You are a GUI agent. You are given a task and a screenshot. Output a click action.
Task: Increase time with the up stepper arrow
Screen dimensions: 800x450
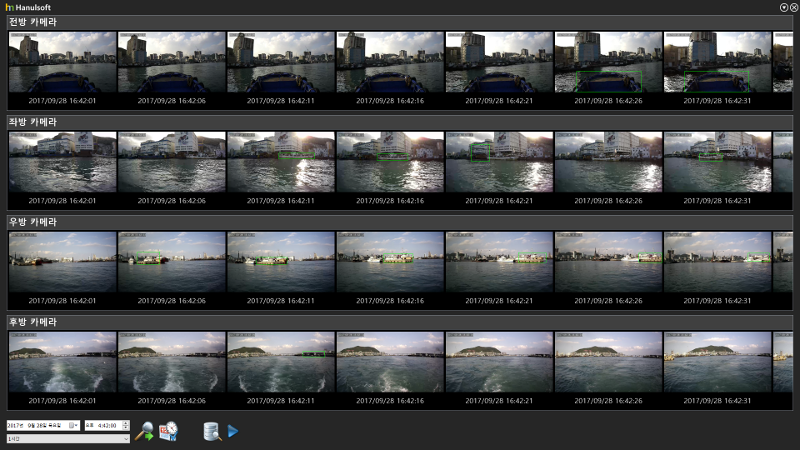125,423
